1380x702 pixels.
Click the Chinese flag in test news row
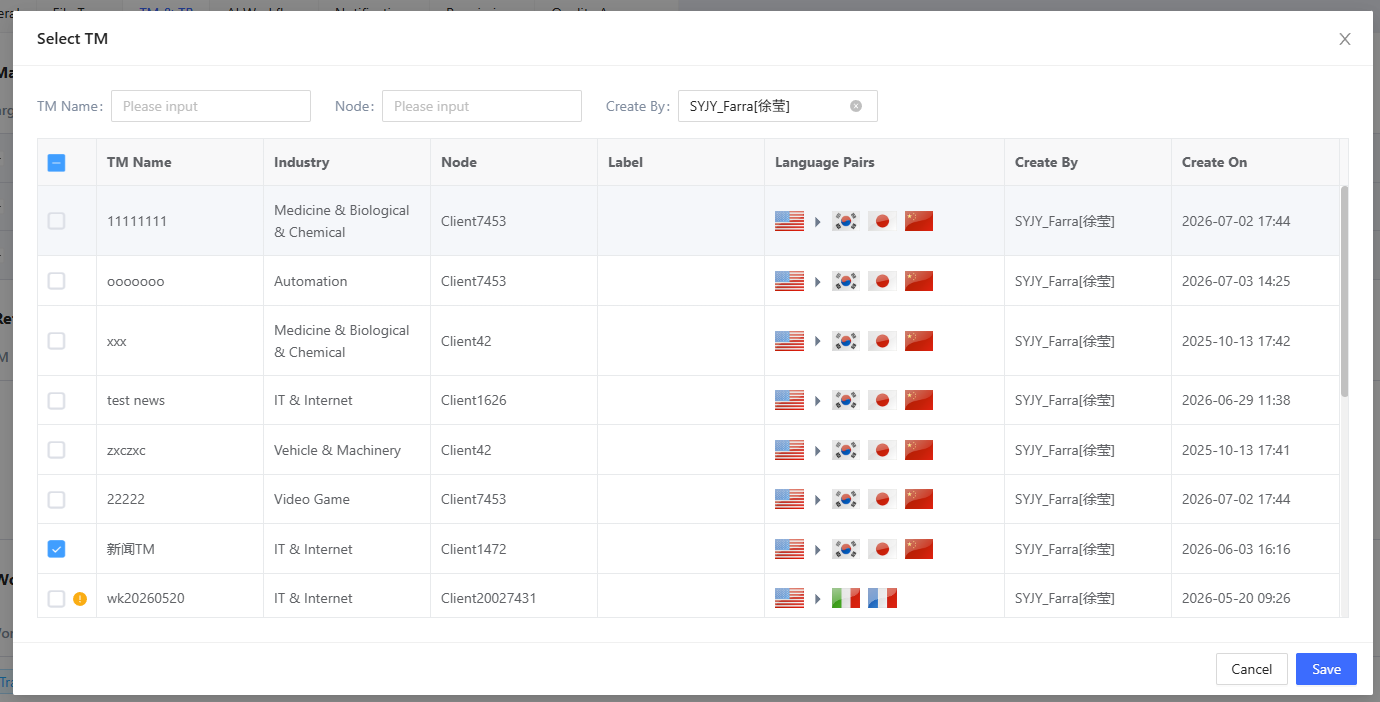pos(919,400)
